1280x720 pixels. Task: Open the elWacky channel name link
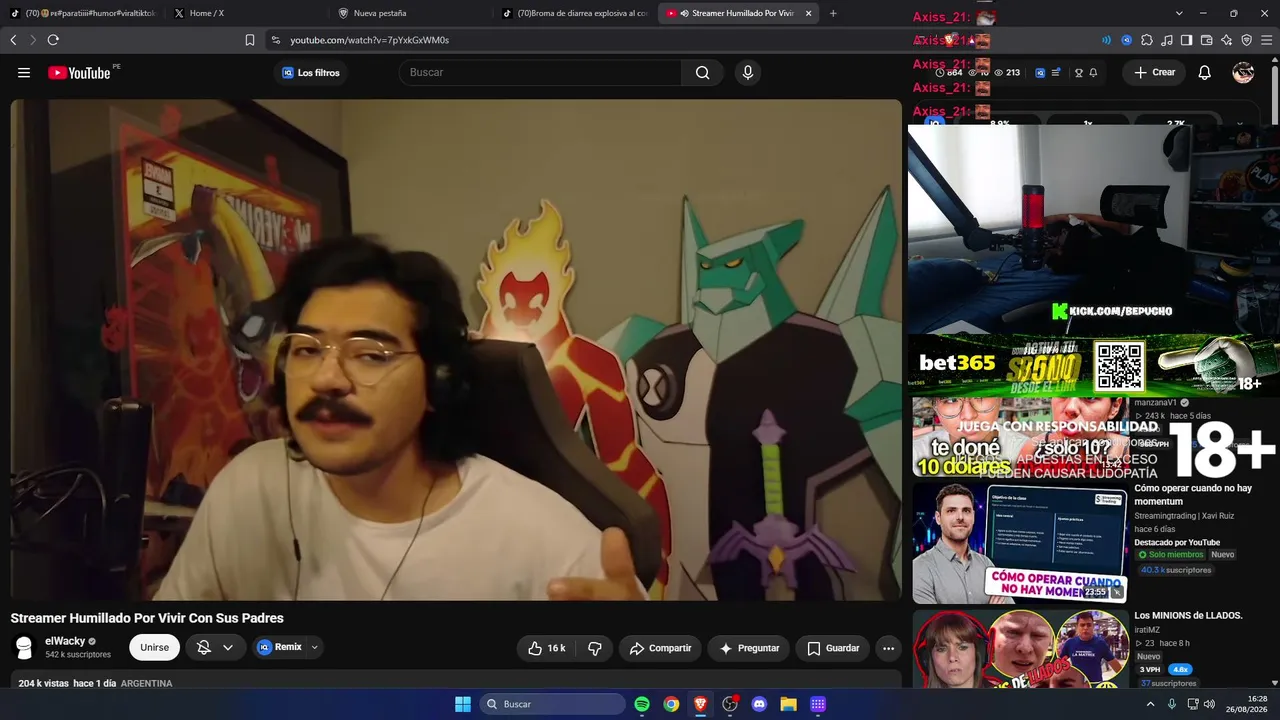65,641
